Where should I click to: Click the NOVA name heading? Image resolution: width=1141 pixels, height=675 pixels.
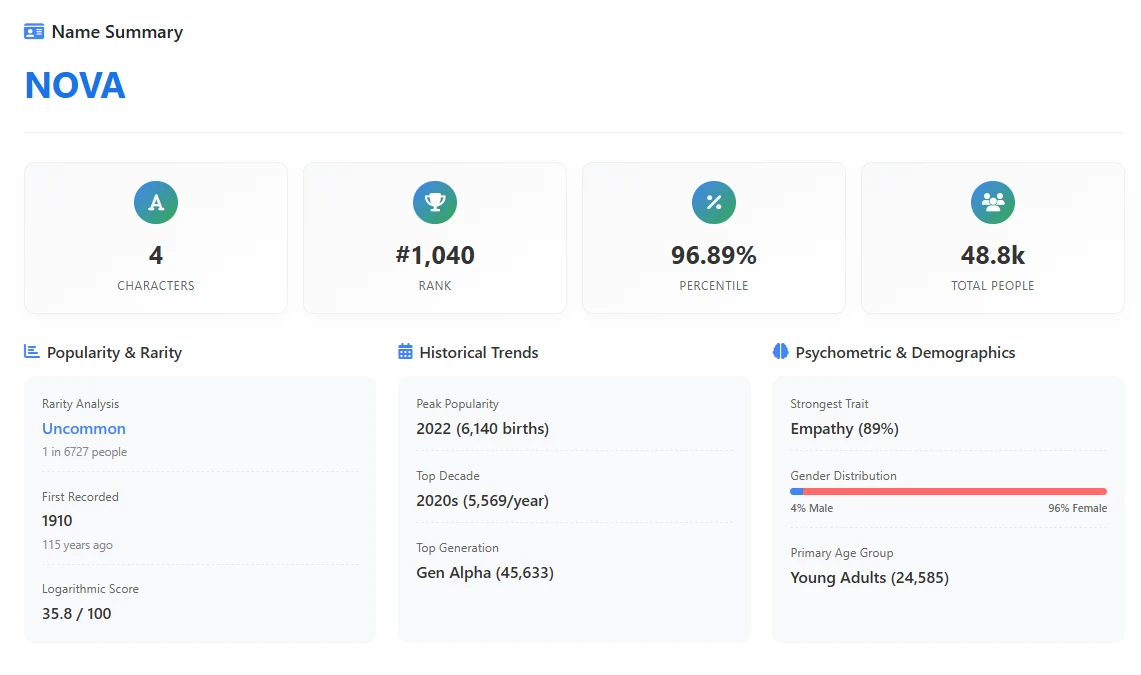pyautogui.click(x=75, y=86)
